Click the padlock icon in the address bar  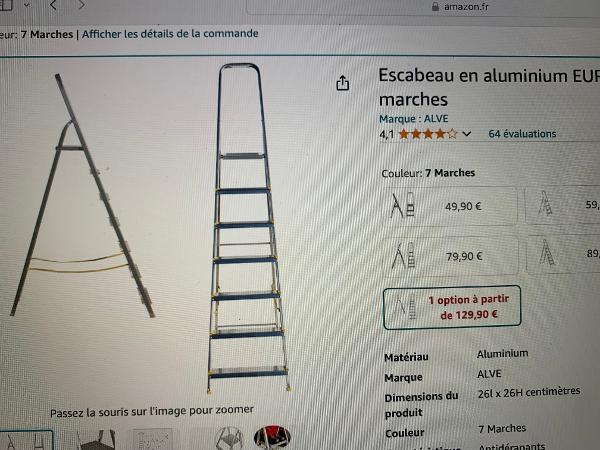435,7
